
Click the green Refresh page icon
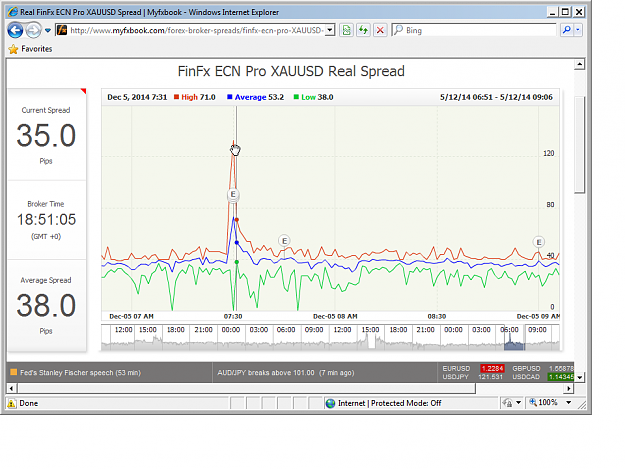click(363, 30)
